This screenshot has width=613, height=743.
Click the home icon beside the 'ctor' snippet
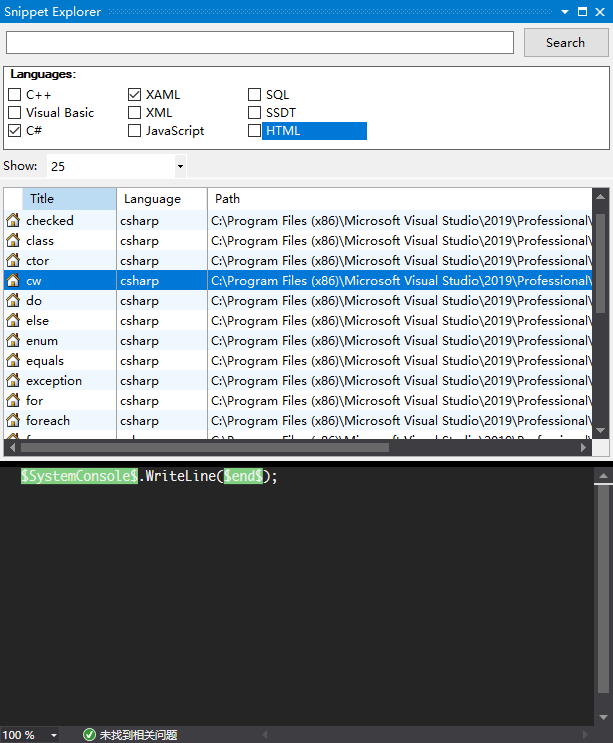(13, 260)
